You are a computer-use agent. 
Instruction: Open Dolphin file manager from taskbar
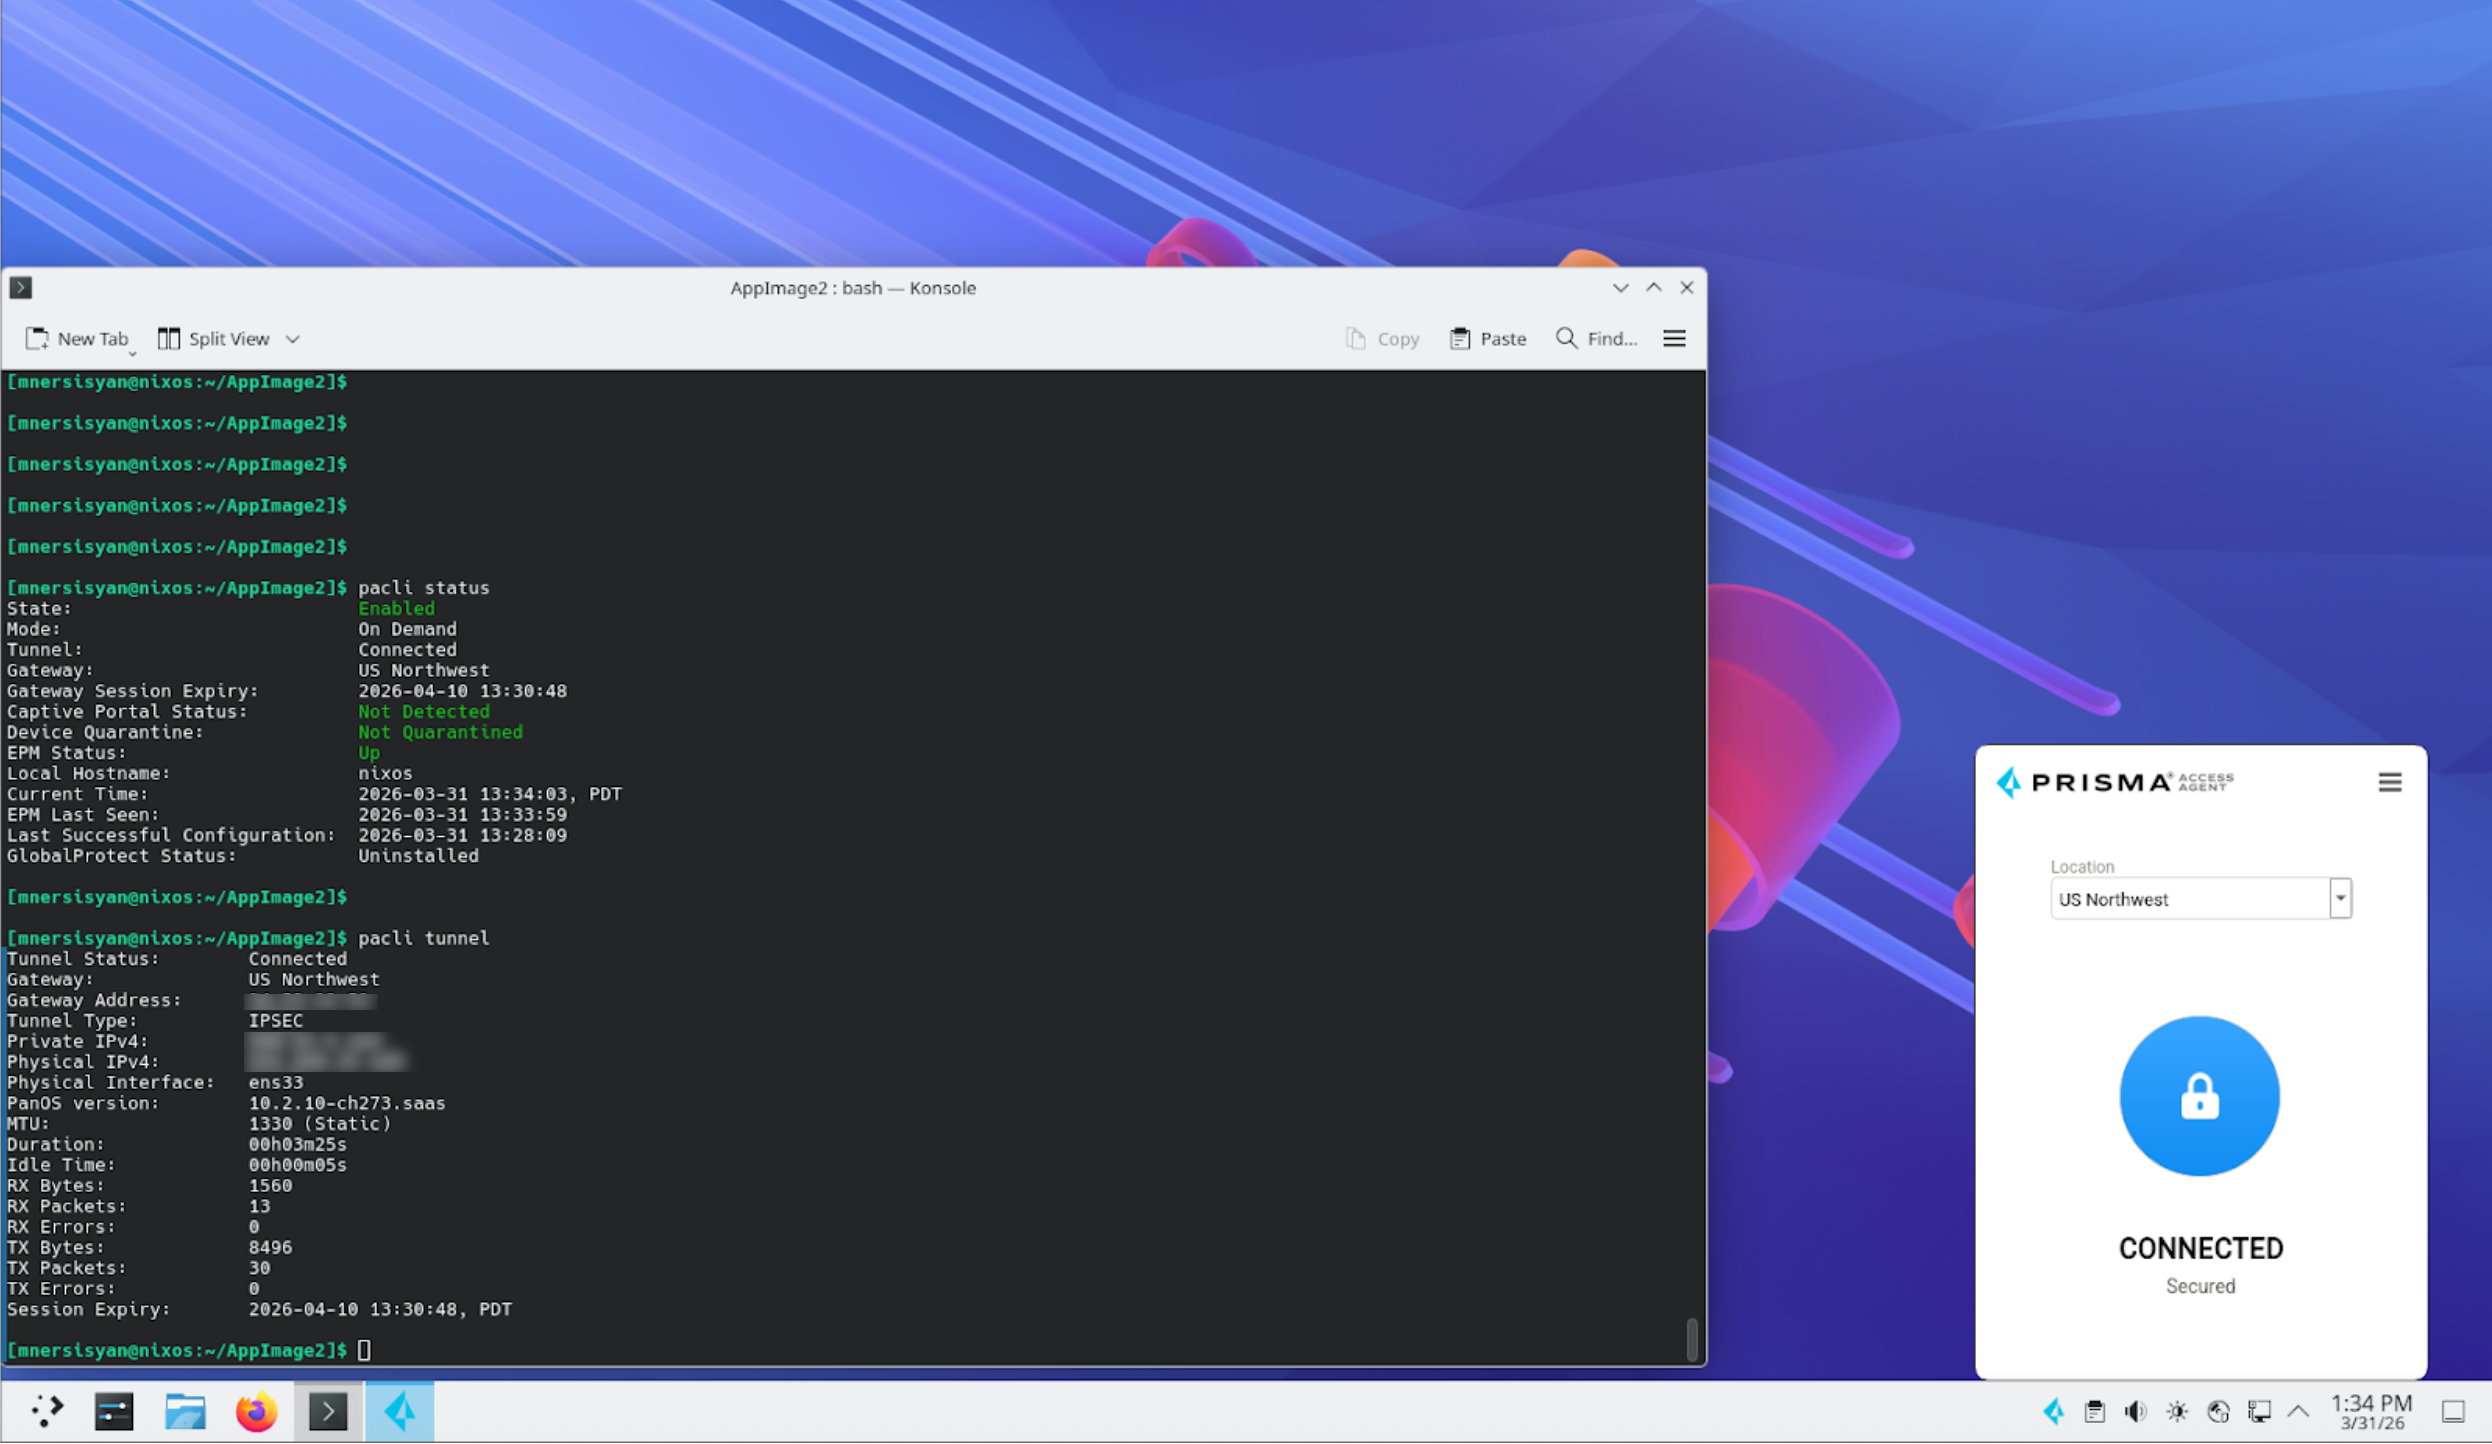coord(185,1412)
